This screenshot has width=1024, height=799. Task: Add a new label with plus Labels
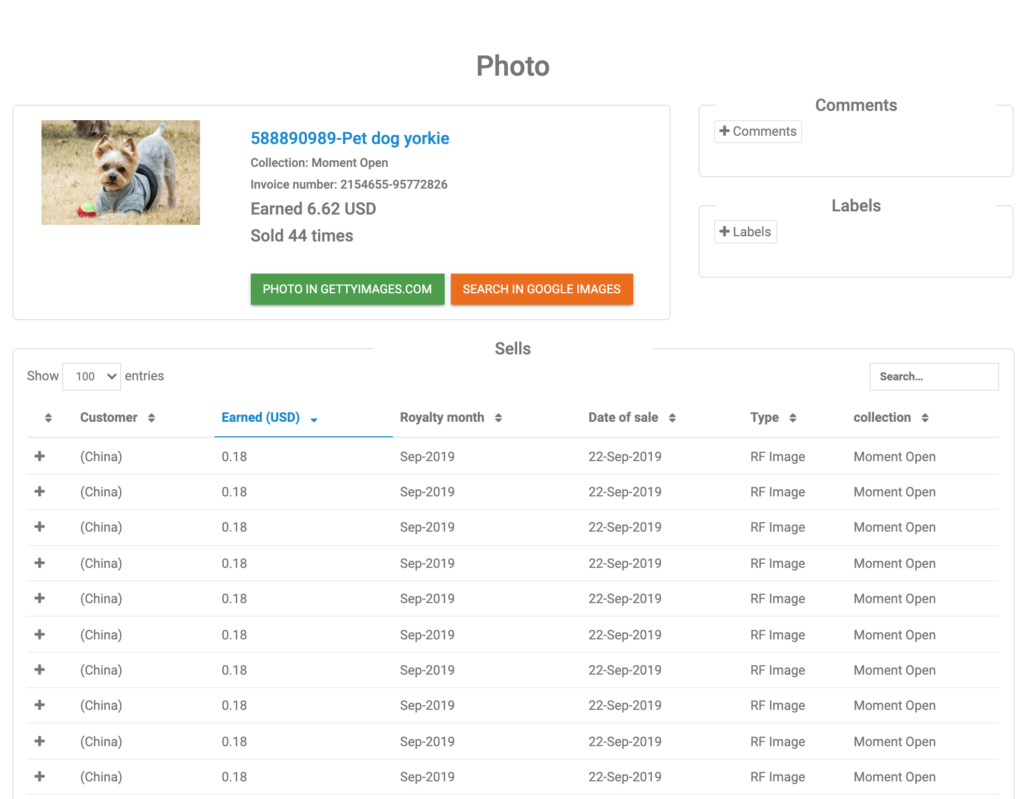point(745,232)
